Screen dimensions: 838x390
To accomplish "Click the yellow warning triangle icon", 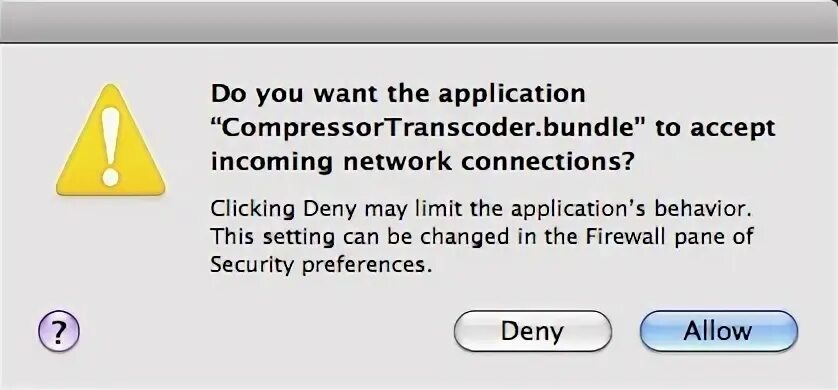I will pos(111,142).
